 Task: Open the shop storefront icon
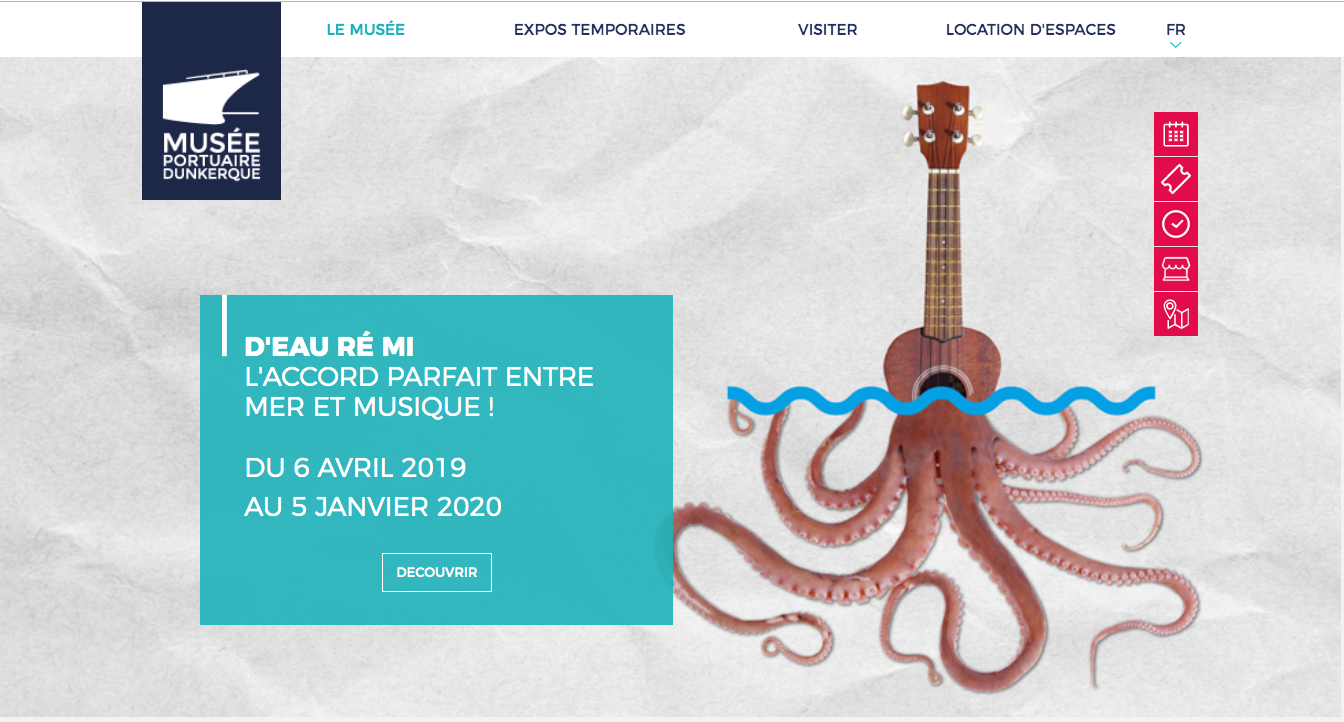coord(1176,269)
